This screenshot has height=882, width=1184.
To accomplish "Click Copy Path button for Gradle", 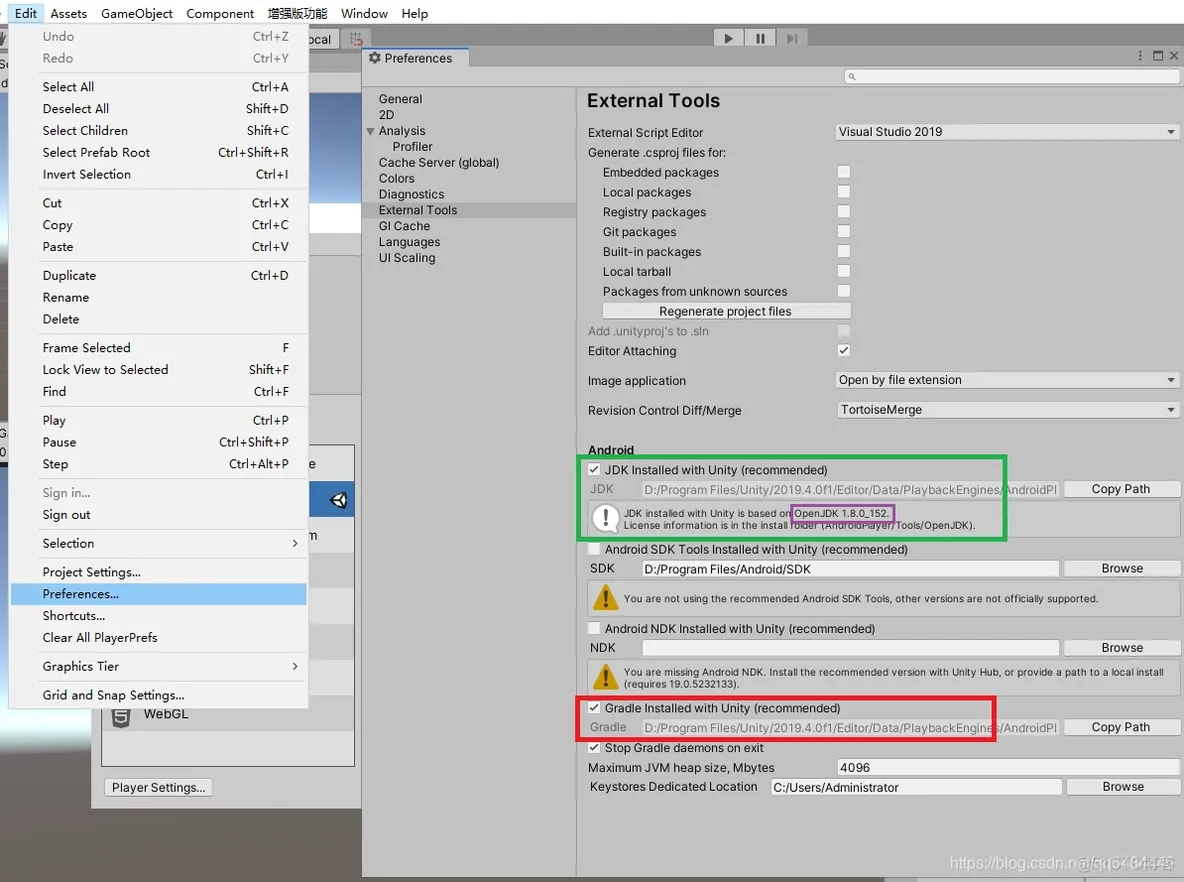I will point(1121,727).
